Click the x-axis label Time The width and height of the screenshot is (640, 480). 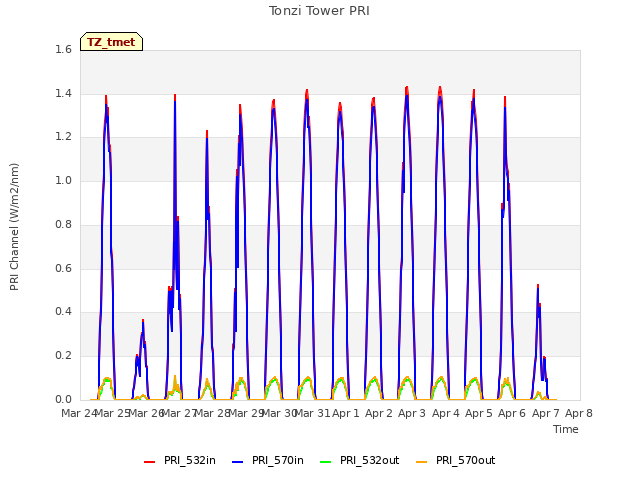point(566,429)
